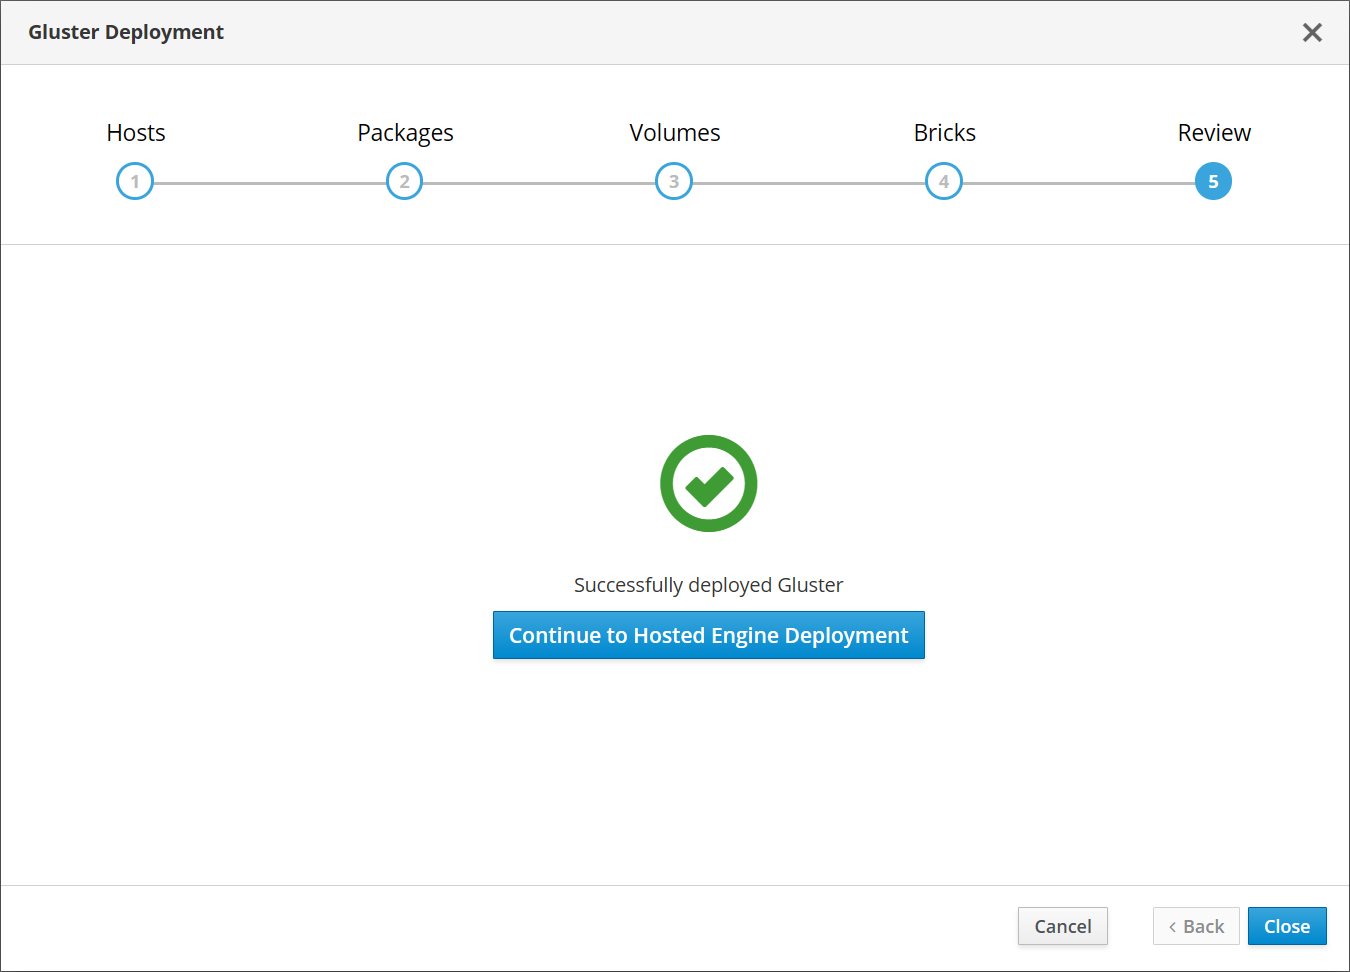Click the Gluster Deployment dialog title
The width and height of the screenshot is (1350, 972).
126,32
